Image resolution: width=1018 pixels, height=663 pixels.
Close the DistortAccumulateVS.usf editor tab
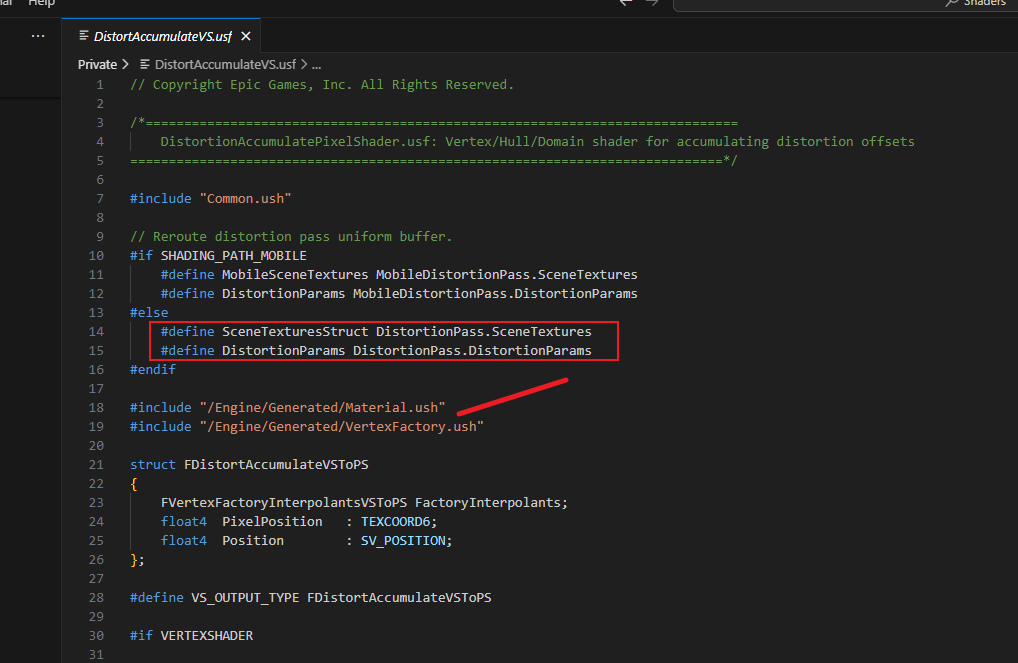click(x=245, y=36)
